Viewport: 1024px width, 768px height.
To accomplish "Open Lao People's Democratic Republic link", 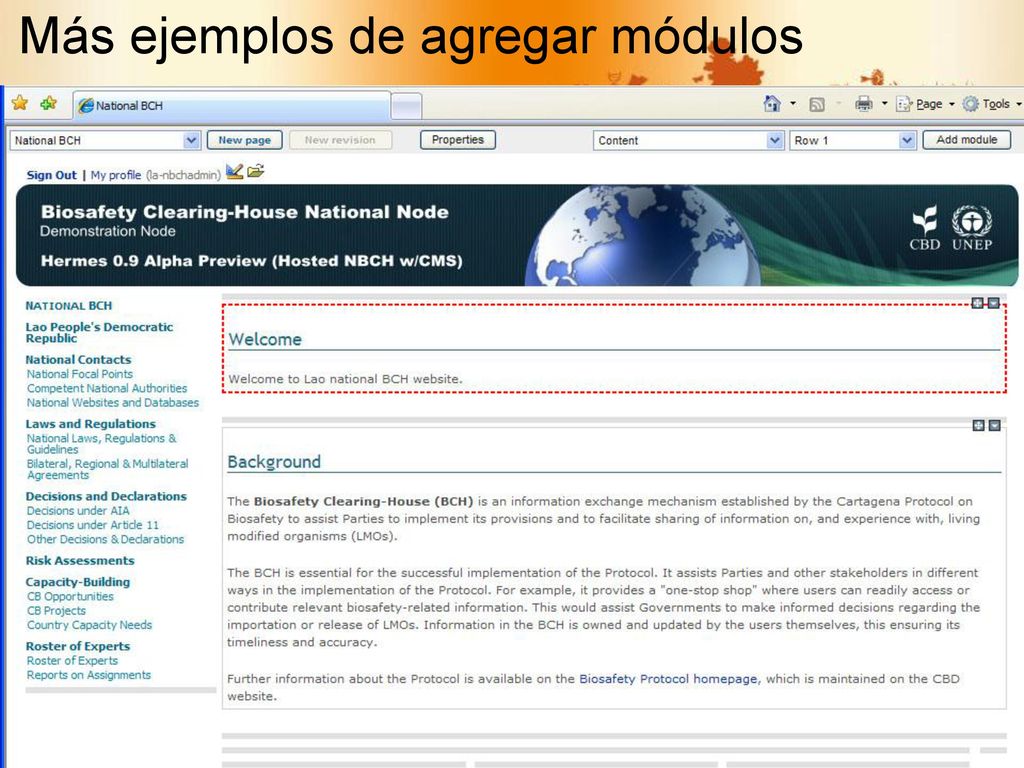I will 99,332.
